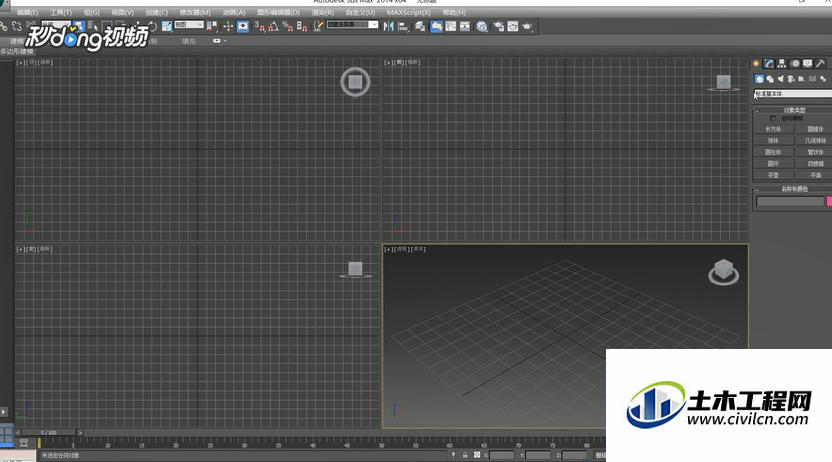Open the Material Editor icon
Viewport: 832px width, 462px height.
pyautogui.click(x=482, y=26)
